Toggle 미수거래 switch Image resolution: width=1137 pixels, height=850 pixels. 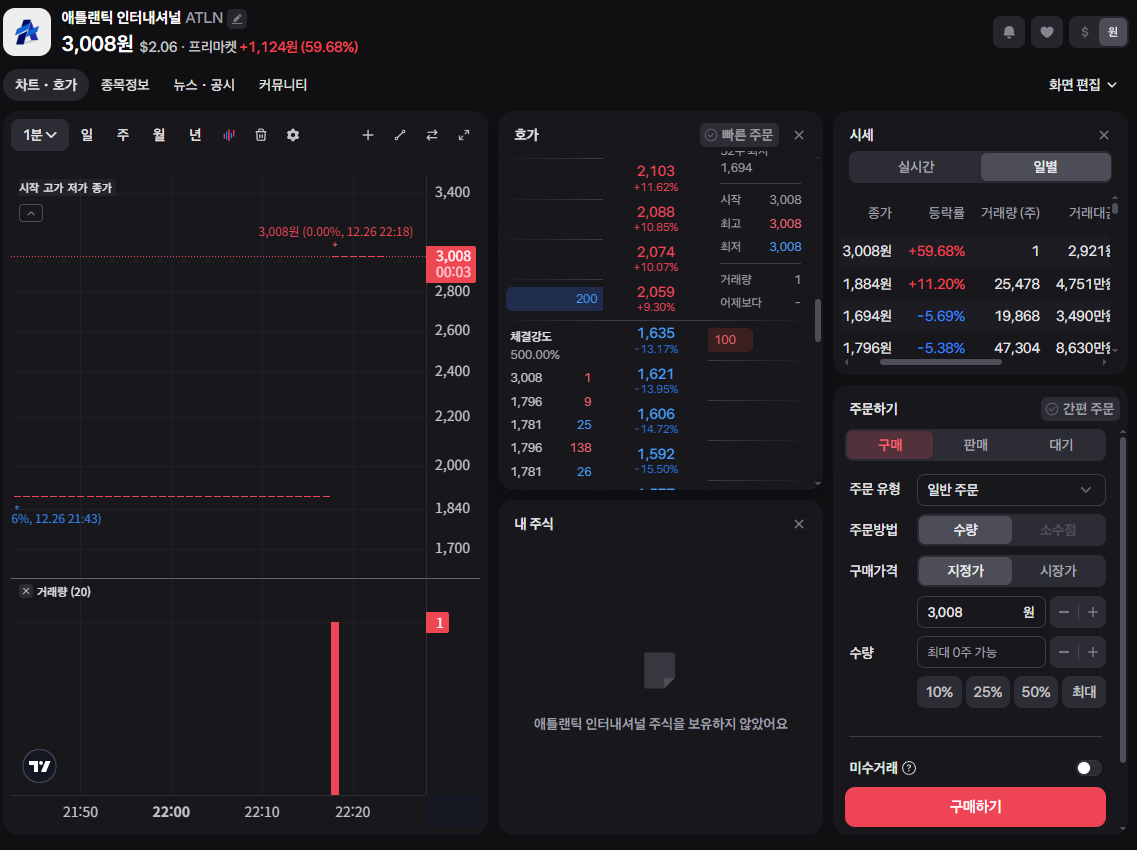1088,767
